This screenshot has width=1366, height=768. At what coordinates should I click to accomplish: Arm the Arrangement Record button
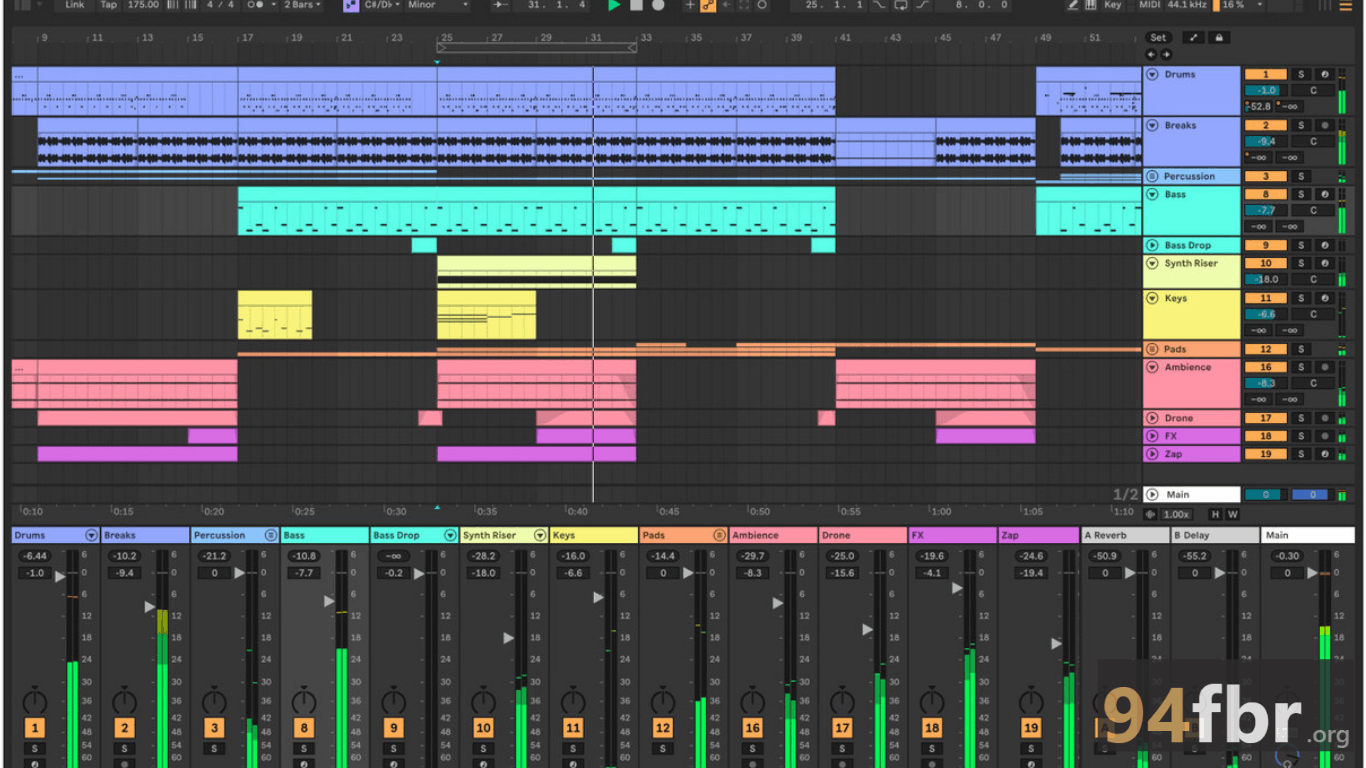point(658,5)
